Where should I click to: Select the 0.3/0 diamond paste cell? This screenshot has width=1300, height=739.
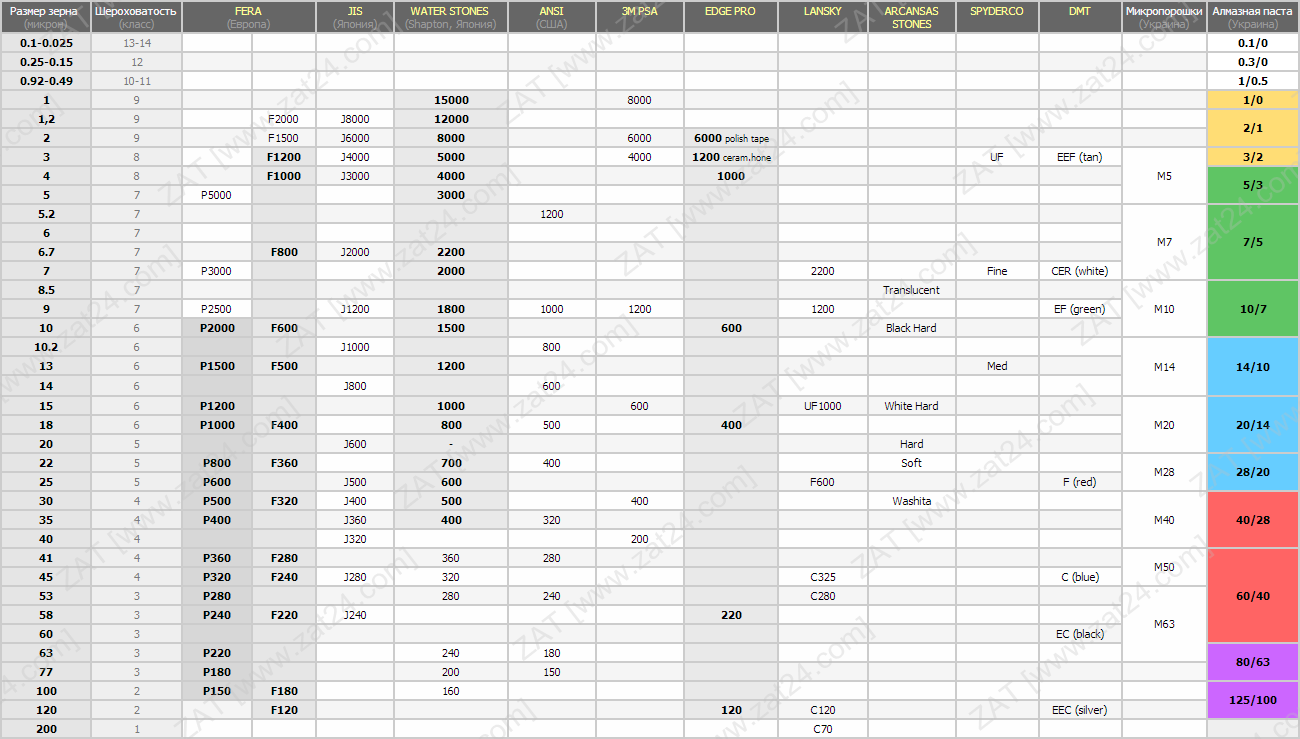pyautogui.click(x=1253, y=62)
